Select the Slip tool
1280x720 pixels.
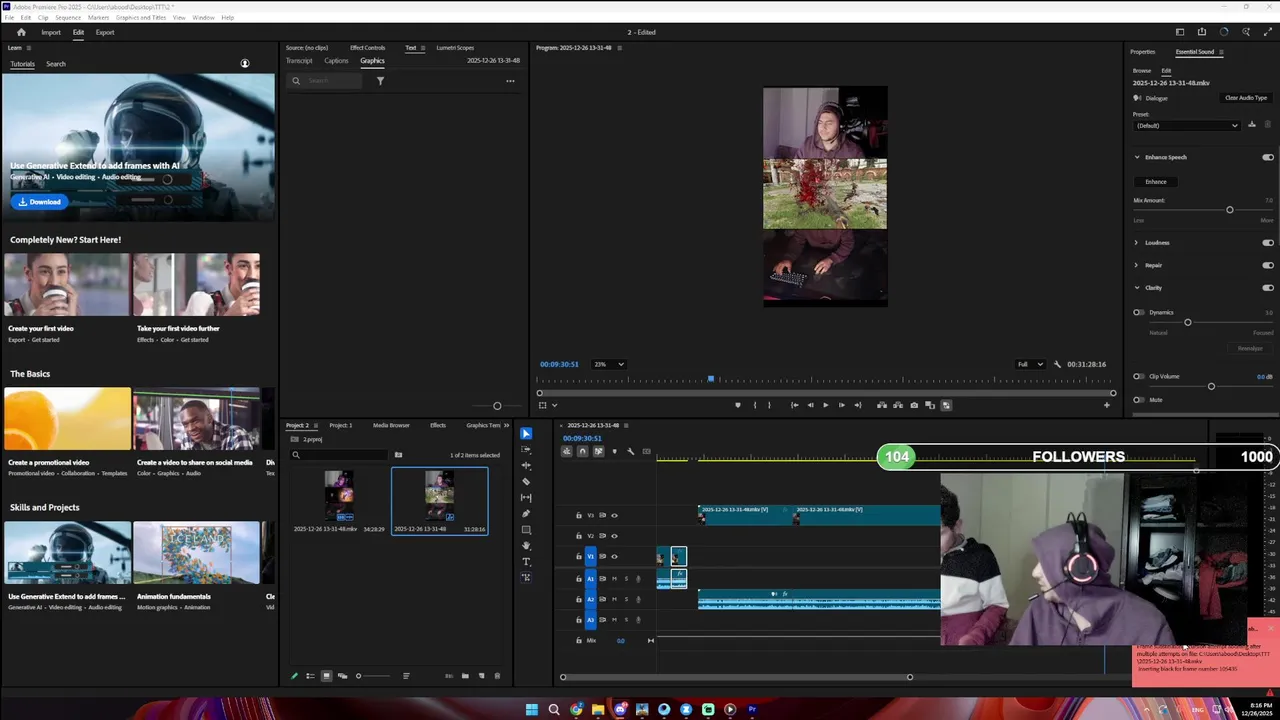[526, 497]
